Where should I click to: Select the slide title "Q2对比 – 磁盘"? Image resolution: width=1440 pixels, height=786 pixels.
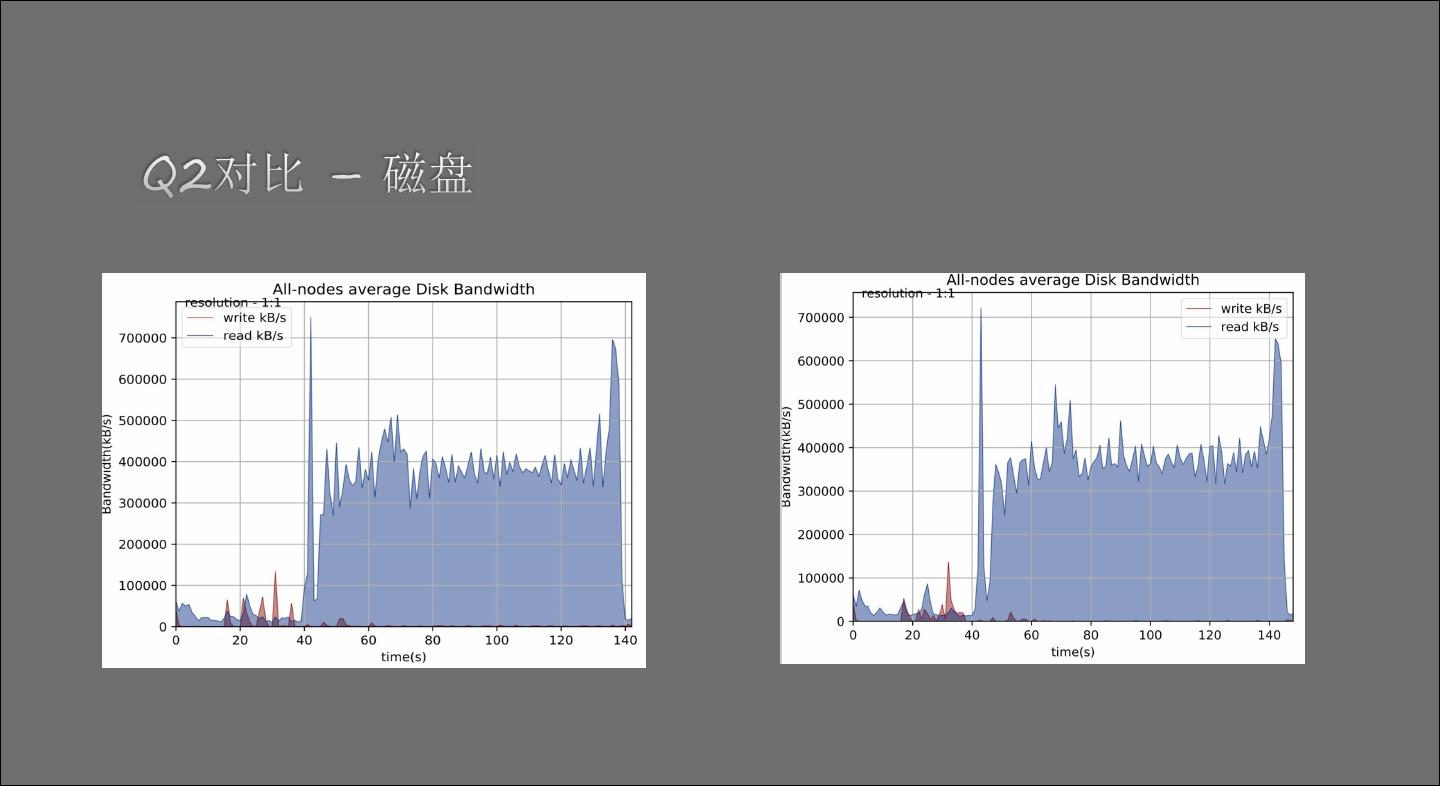(x=308, y=174)
